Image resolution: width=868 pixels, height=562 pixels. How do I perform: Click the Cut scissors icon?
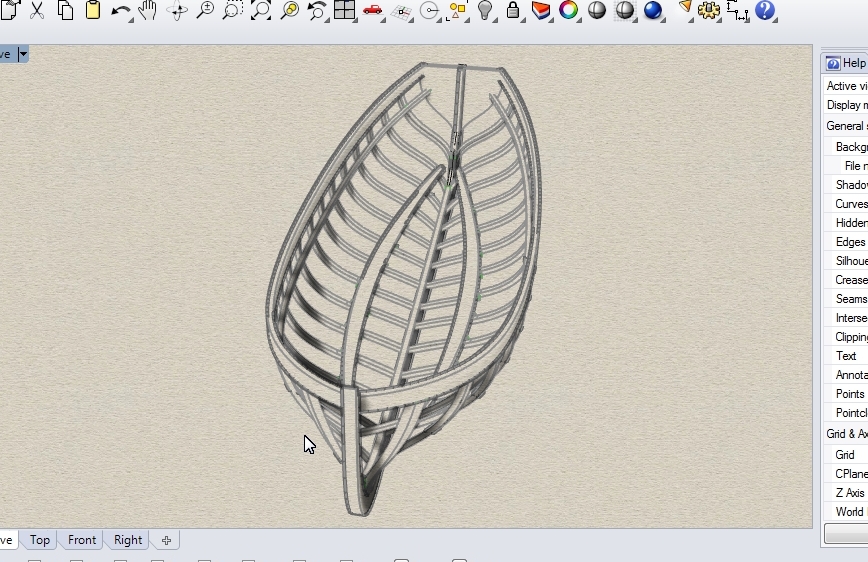tap(37, 11)
